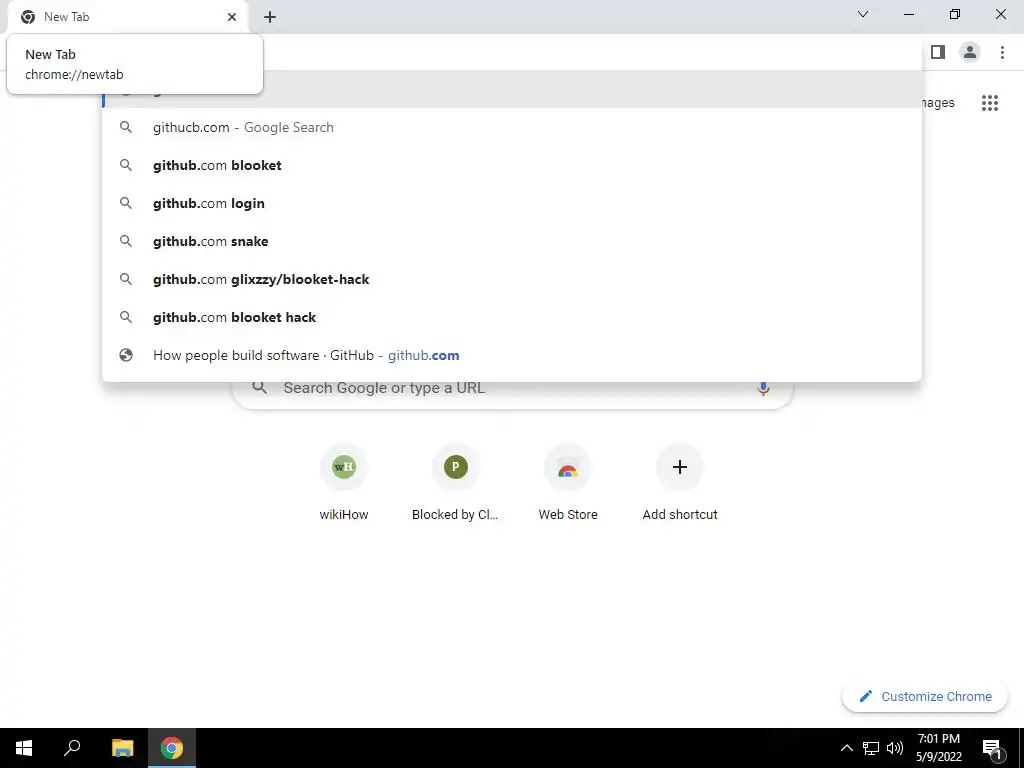Image resolution: width=1024 pixels, height=768 pixels.
Task: Select the New Tab browser tab
Action: 127,17
